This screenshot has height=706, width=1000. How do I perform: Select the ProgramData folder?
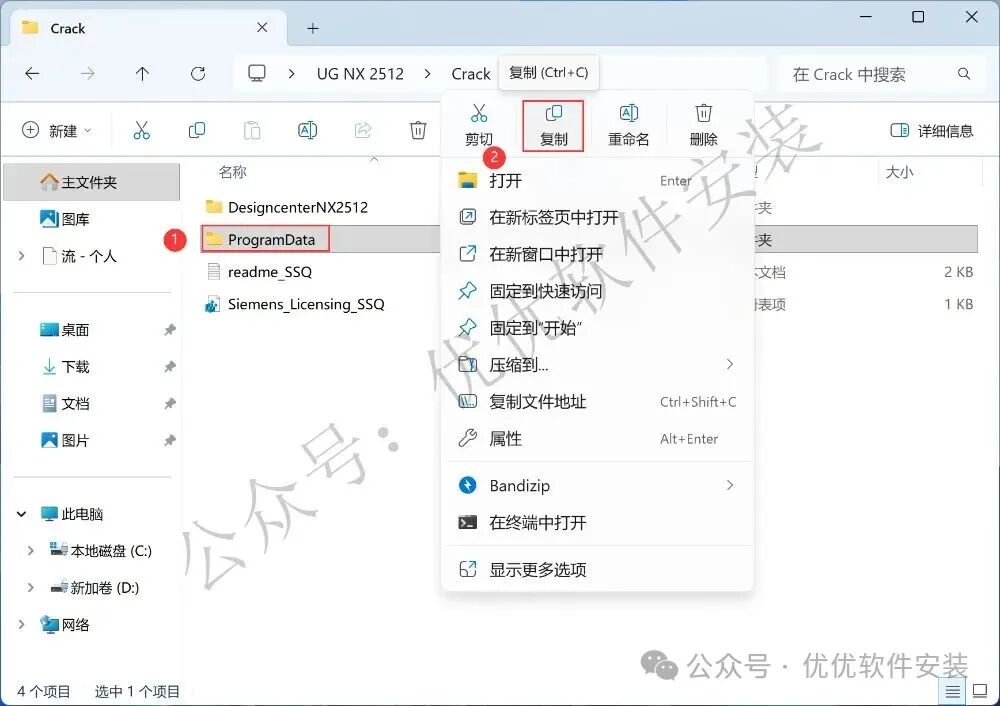coord(265,239)
